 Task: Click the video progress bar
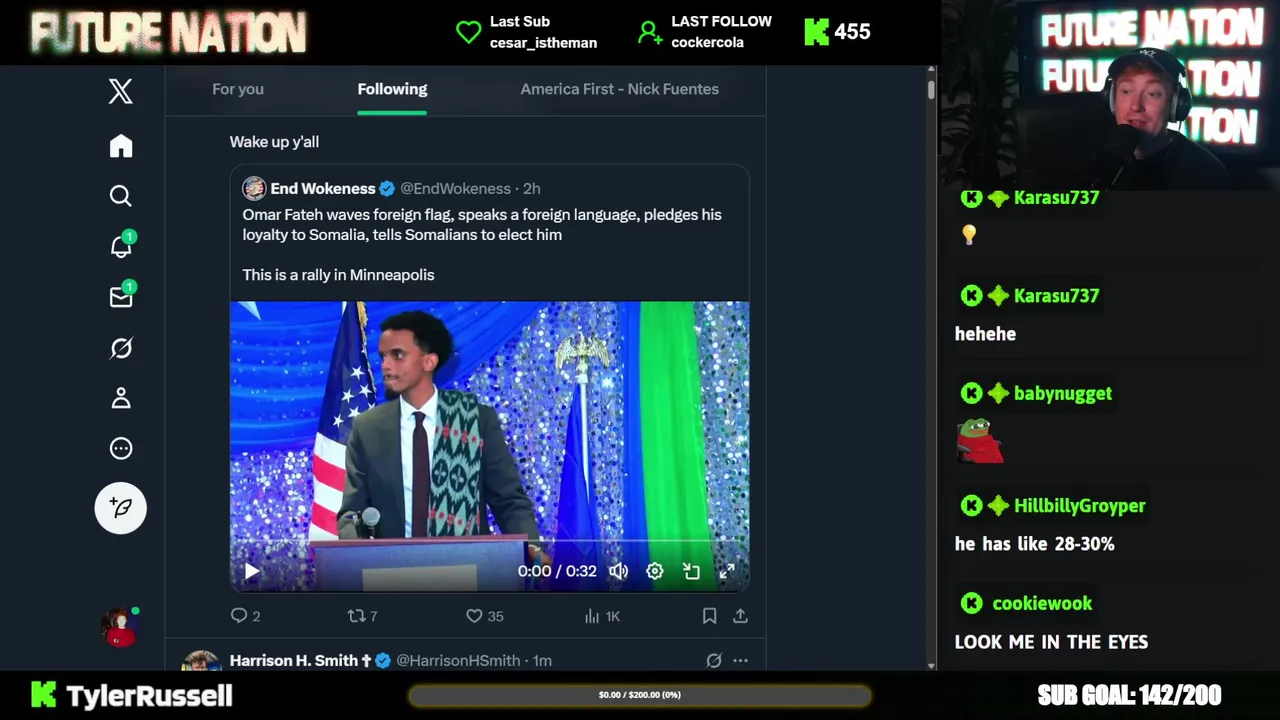tap(489, 541)
